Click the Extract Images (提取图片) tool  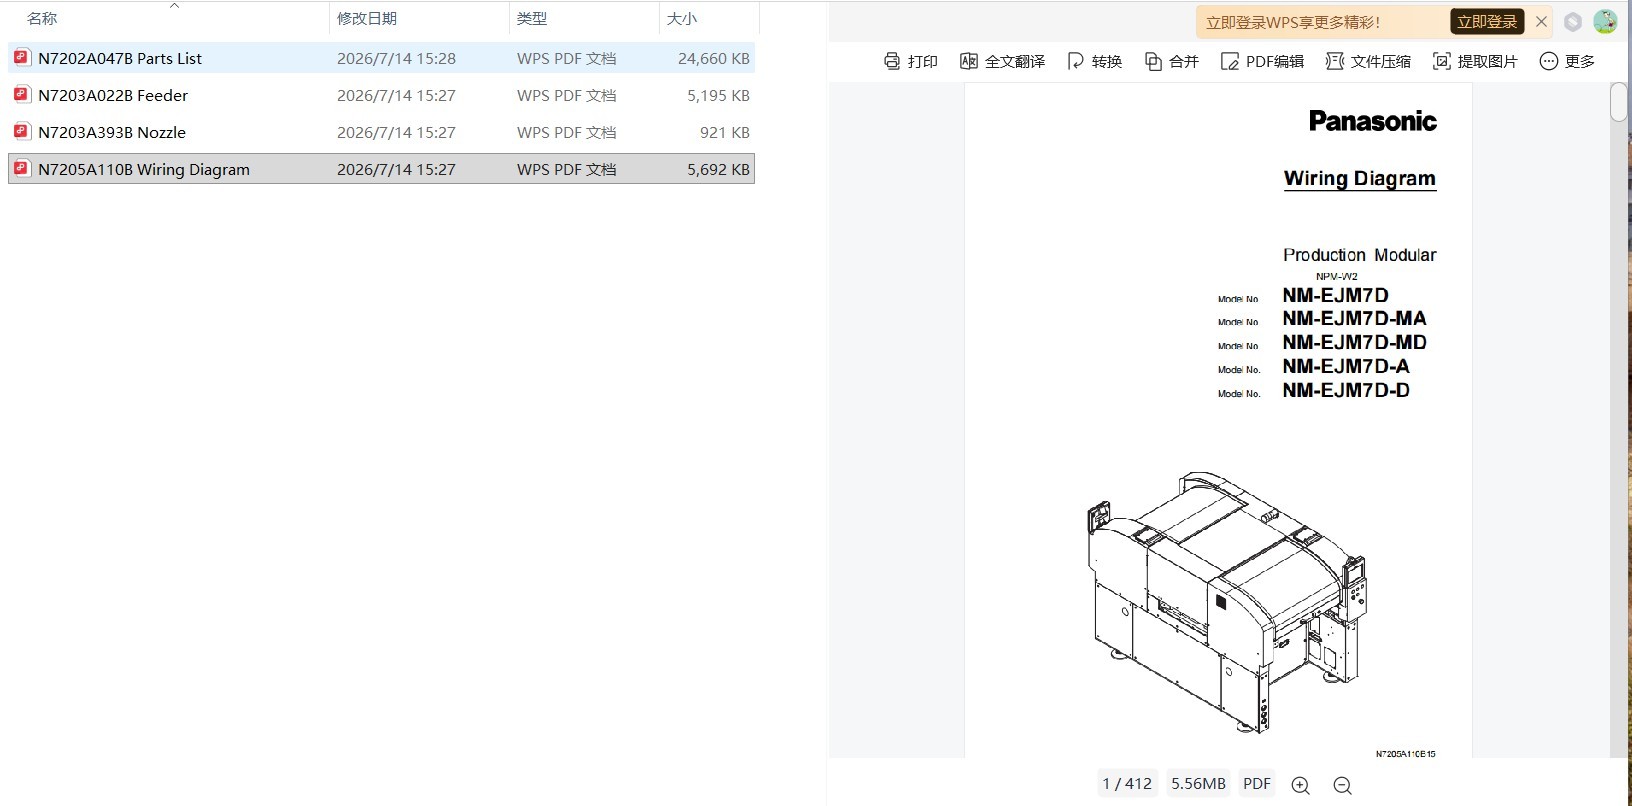[1475, 61]
